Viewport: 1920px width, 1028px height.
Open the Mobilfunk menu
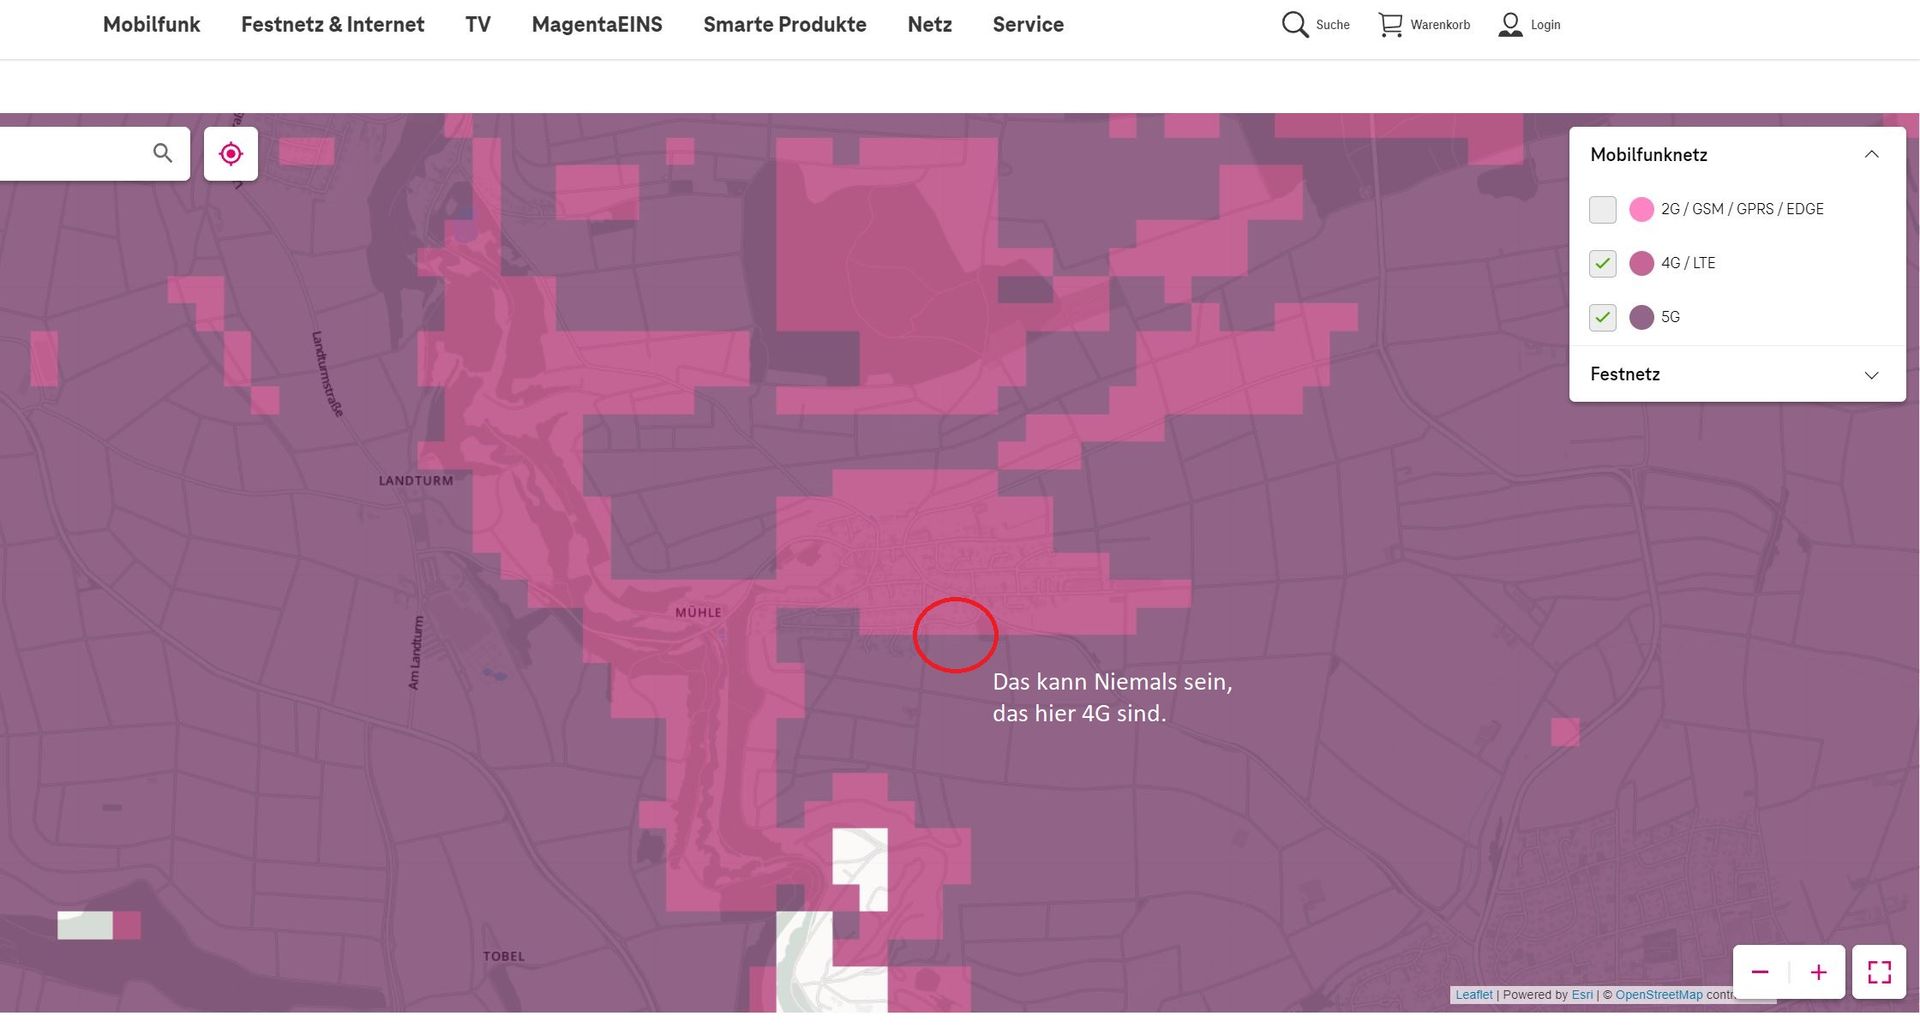point(151,24)
